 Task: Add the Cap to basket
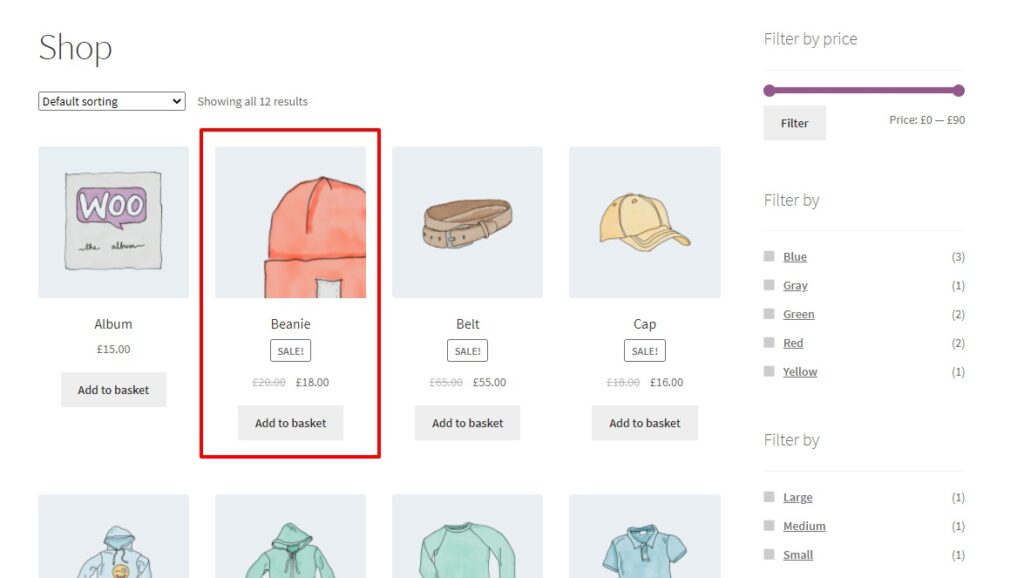[644, 423]
